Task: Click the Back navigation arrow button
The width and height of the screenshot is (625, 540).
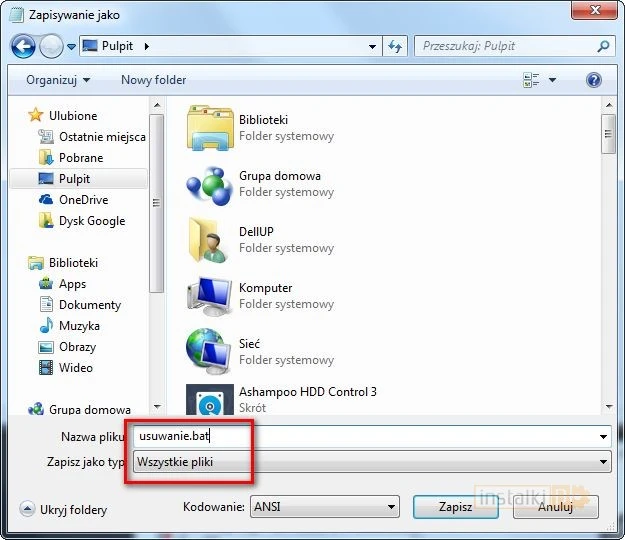Action: pos(23,46)
